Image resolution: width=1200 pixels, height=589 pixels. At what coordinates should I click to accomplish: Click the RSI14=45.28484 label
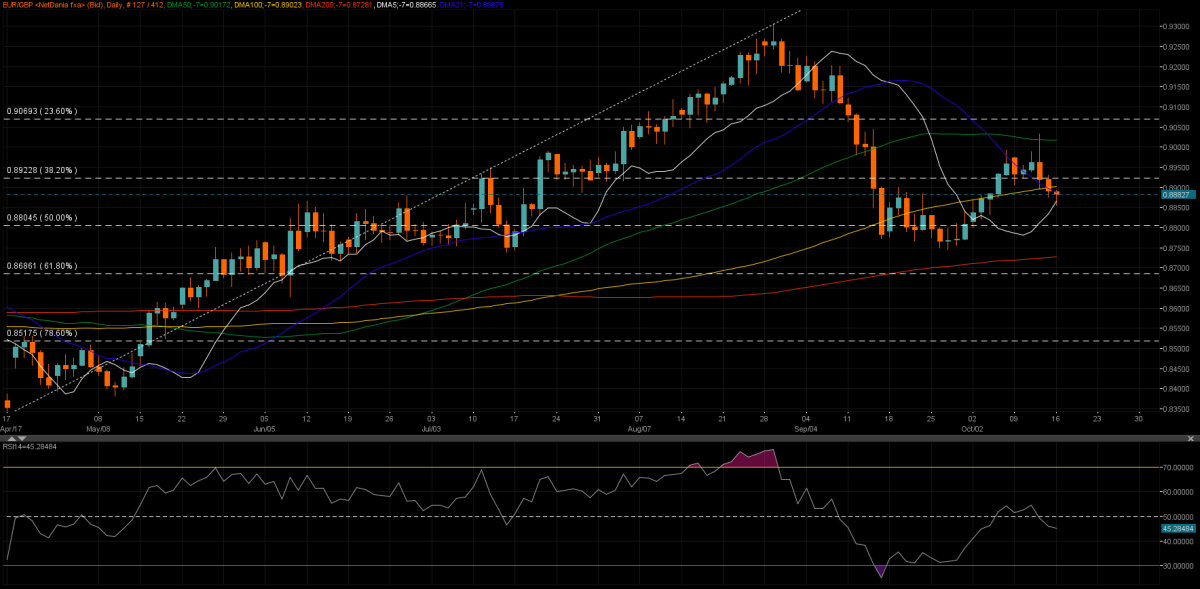31,446
